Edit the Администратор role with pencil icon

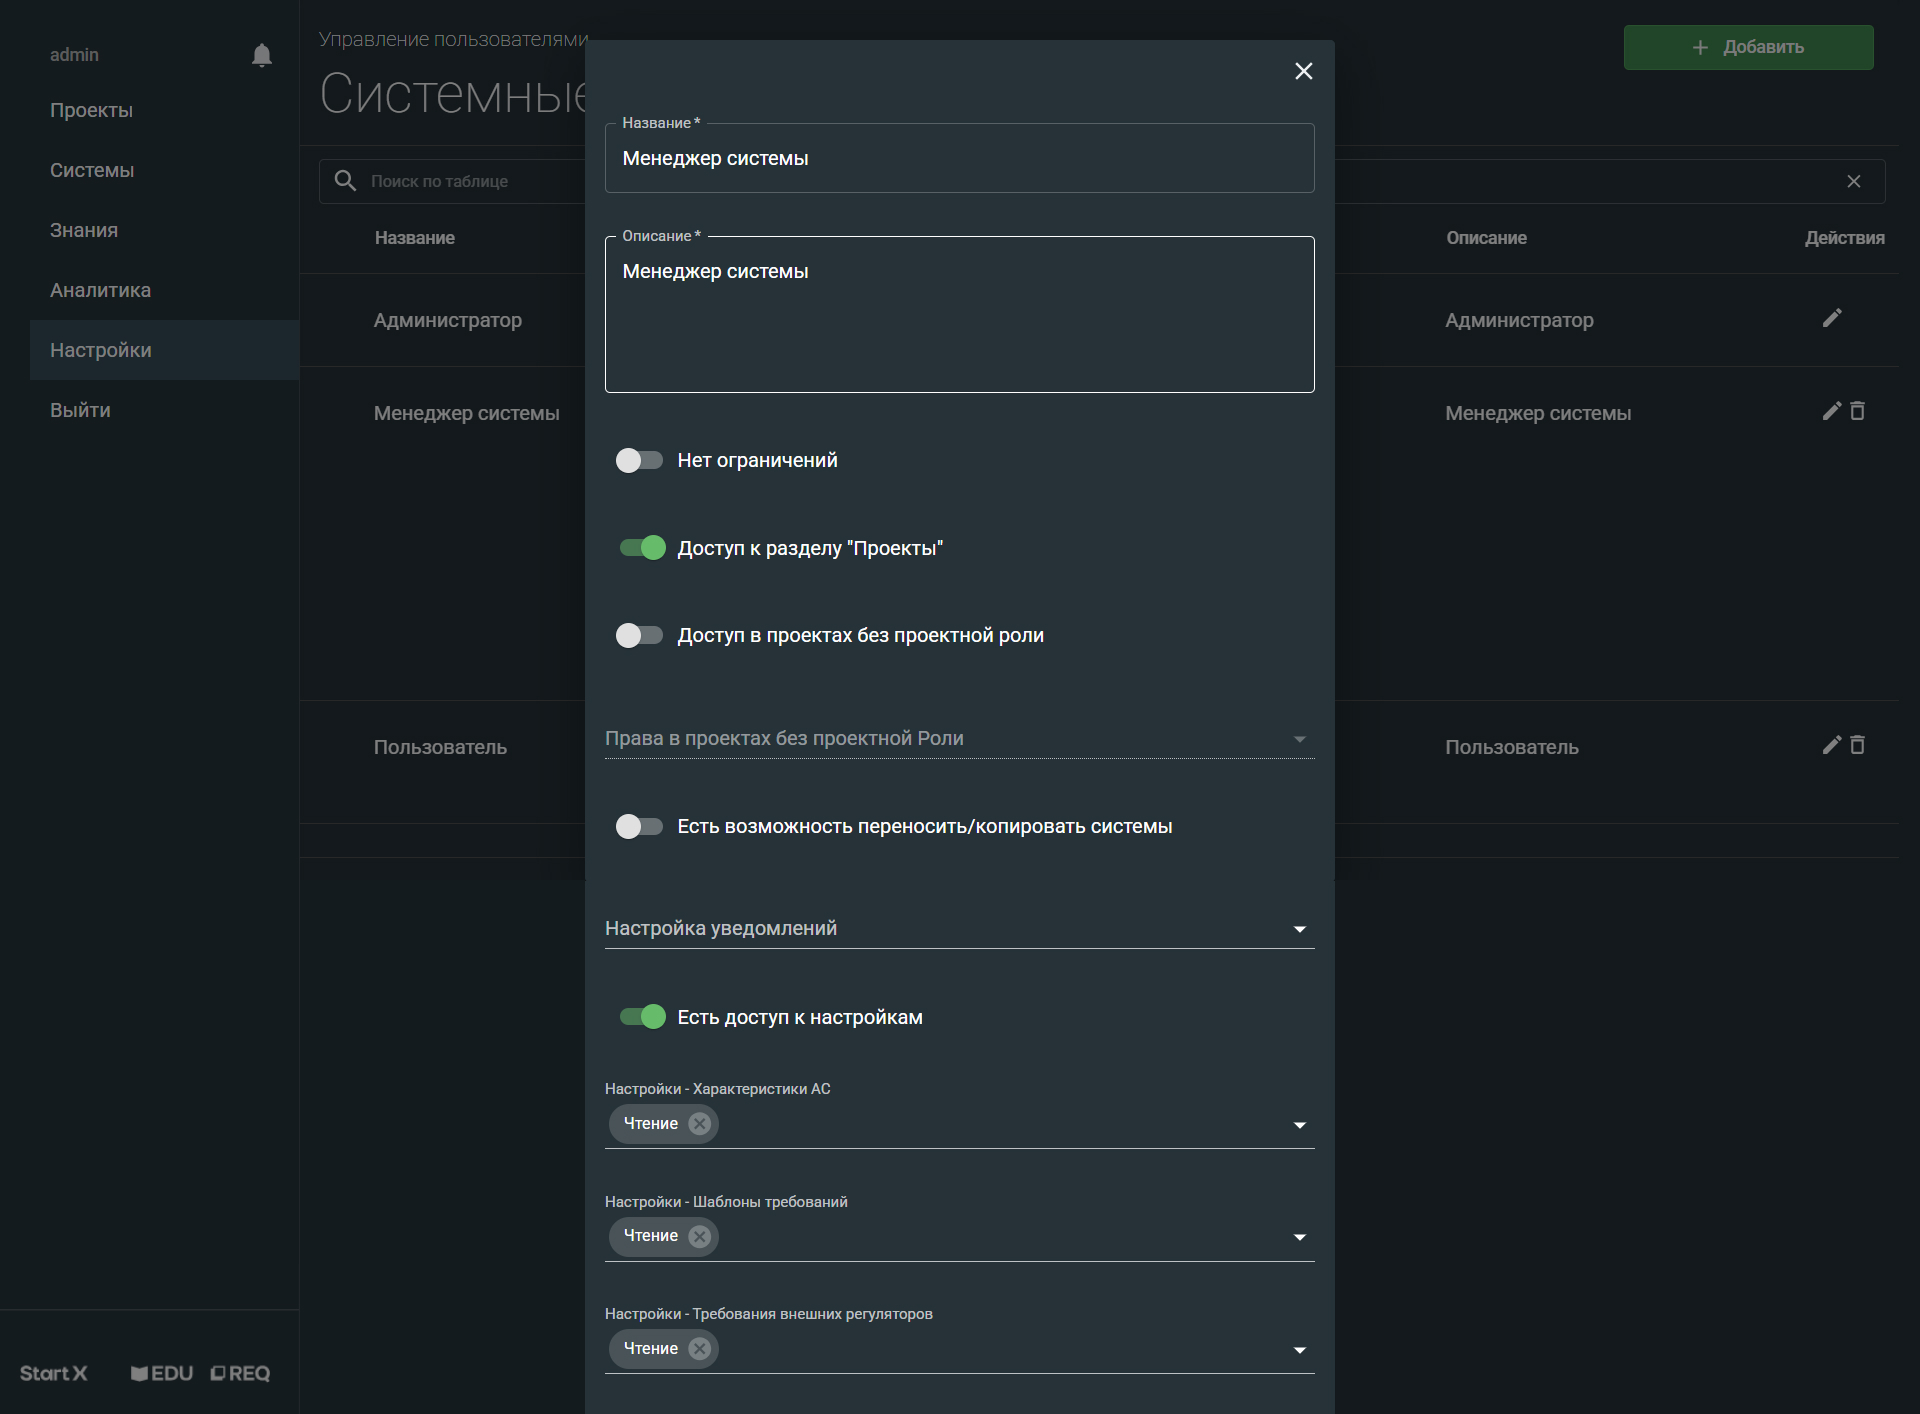coord(1832,318)
